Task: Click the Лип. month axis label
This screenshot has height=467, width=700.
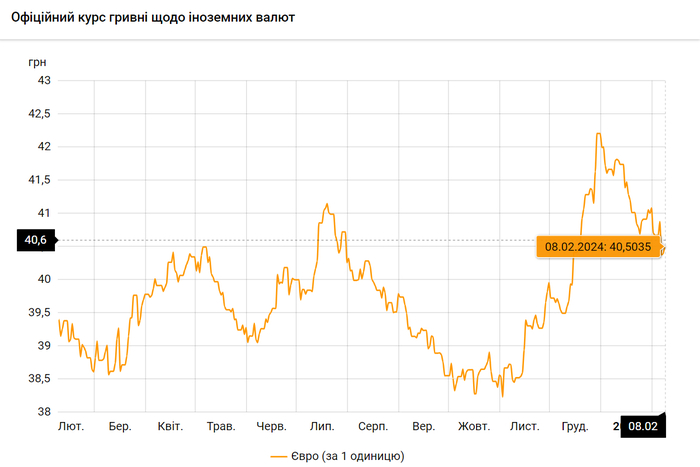Action: click(322, 427)
